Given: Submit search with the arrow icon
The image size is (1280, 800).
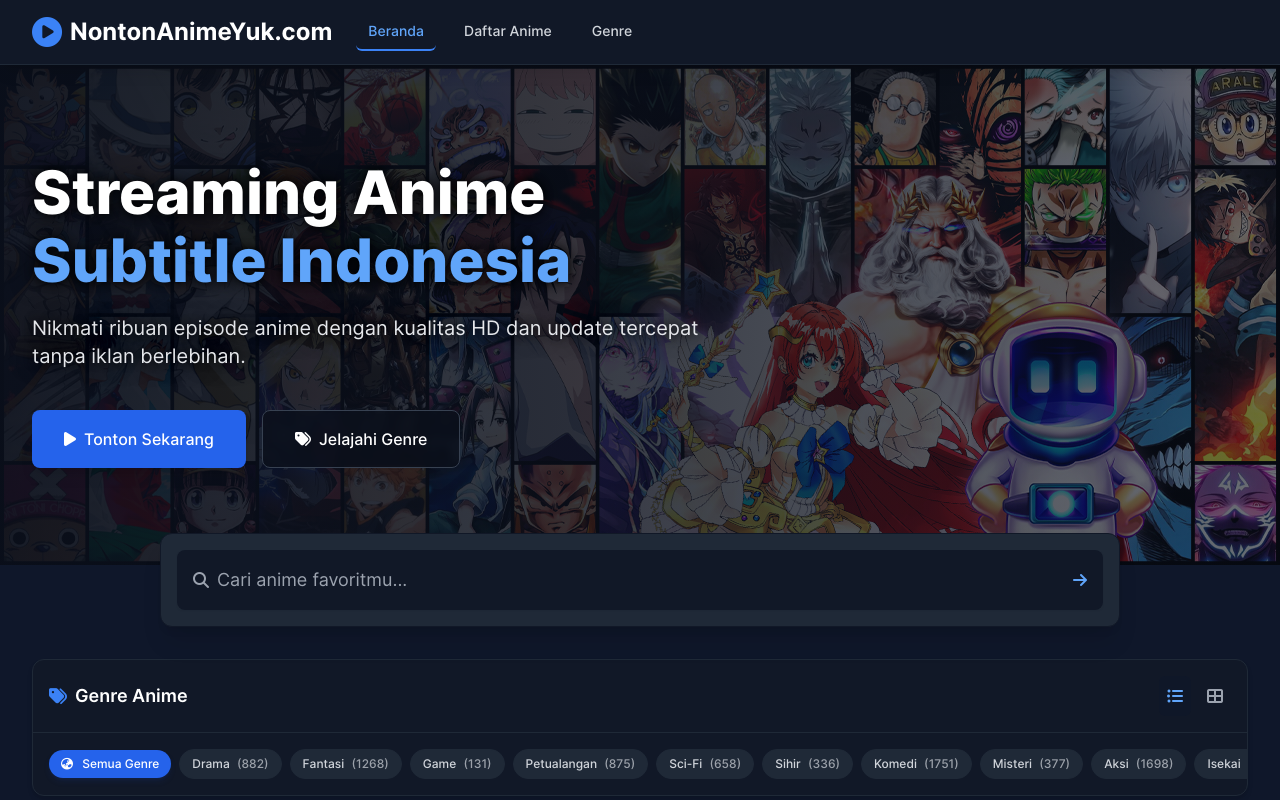Looking at the screenshot, I should tap(1080, 580).
